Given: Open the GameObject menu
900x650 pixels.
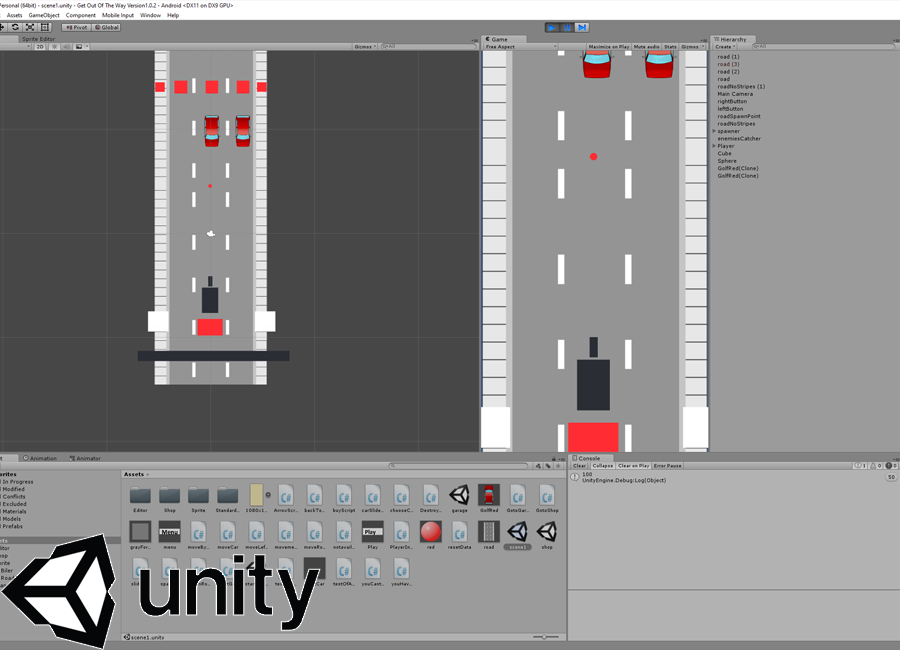Looking at the screenshot, I should pos(44,16).
